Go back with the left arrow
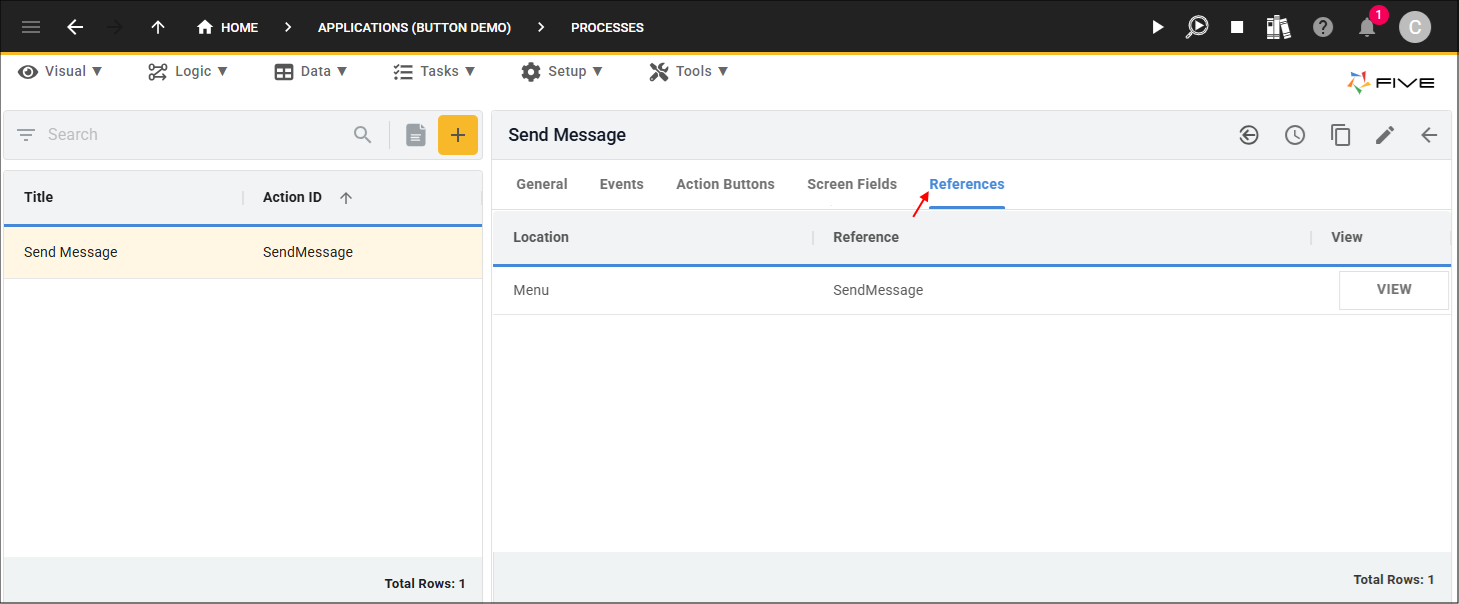This screenshot has width=1459, height=604. (x=75, y=27)
